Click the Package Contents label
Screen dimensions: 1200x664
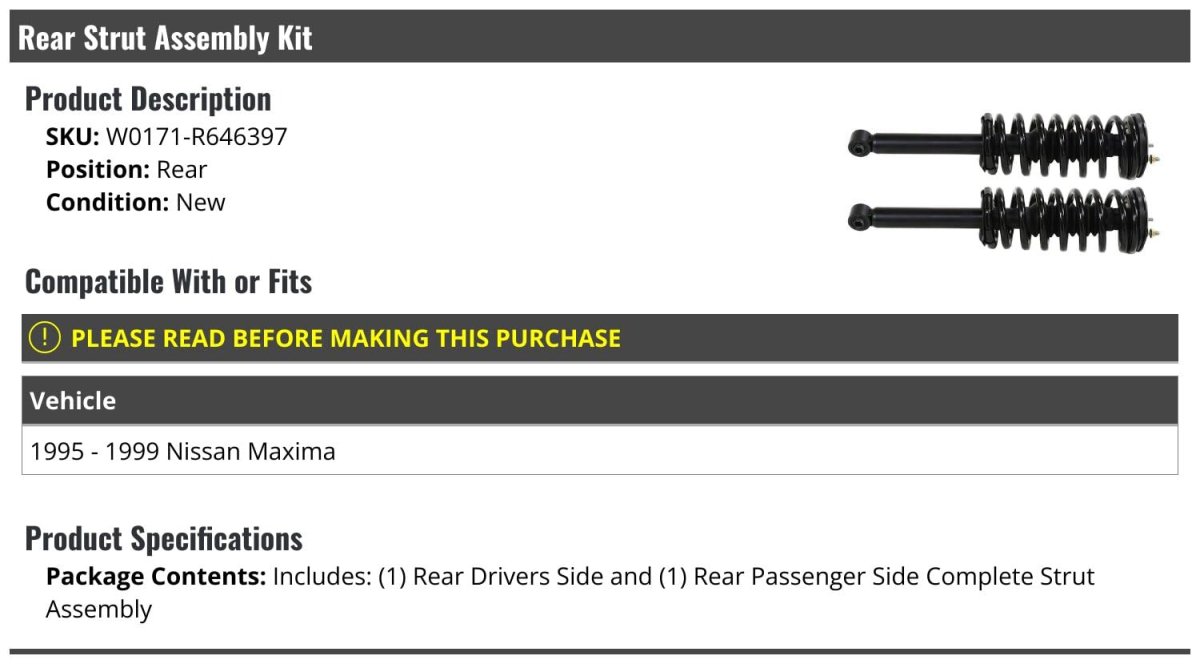click(x=155, y=577)
